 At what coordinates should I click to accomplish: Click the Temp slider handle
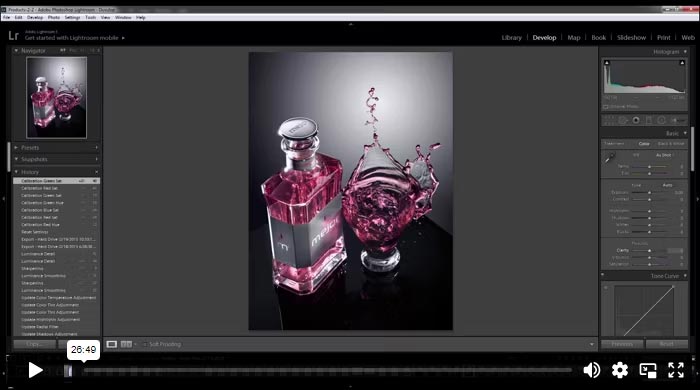click(x=650, y=166)
